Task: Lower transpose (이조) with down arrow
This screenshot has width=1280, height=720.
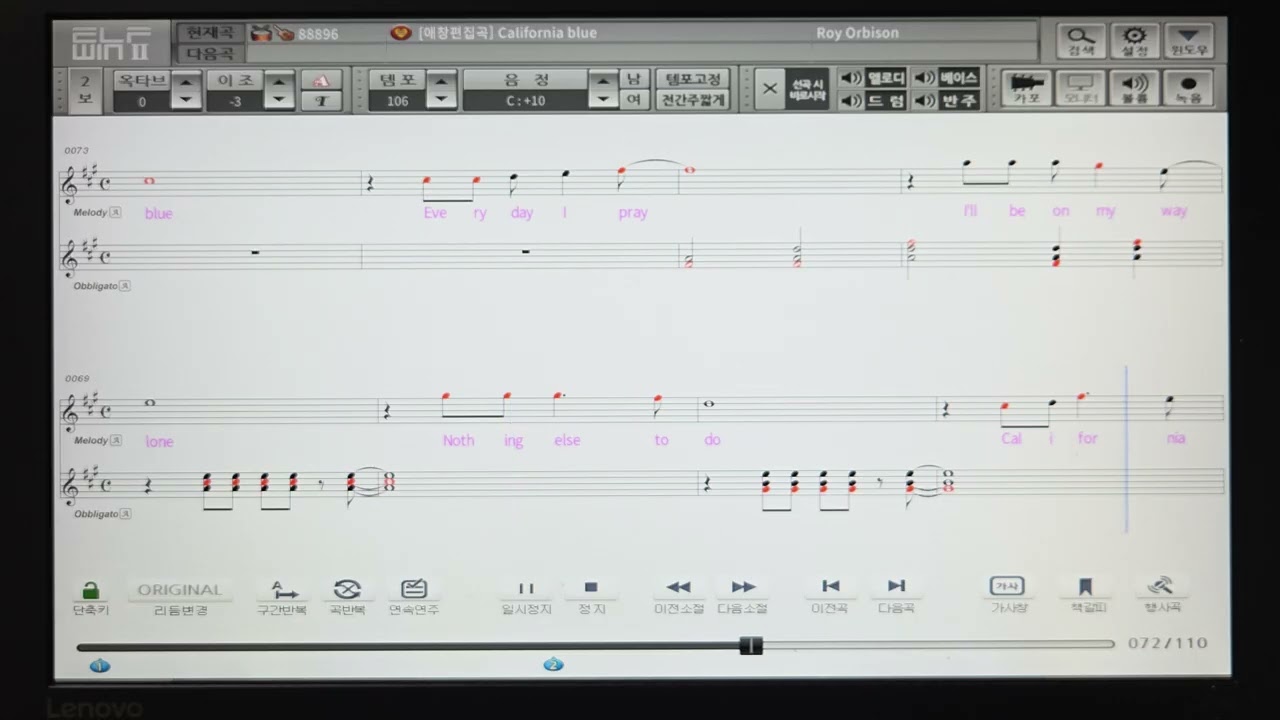Action: click(281, 100)
